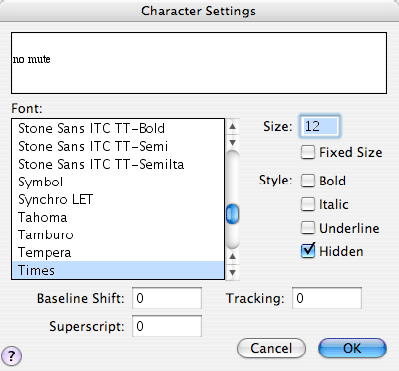Toggle the Bold style checkbox
Image resolution: width=399 pixels, height=371 pixels.
(307, 180)
